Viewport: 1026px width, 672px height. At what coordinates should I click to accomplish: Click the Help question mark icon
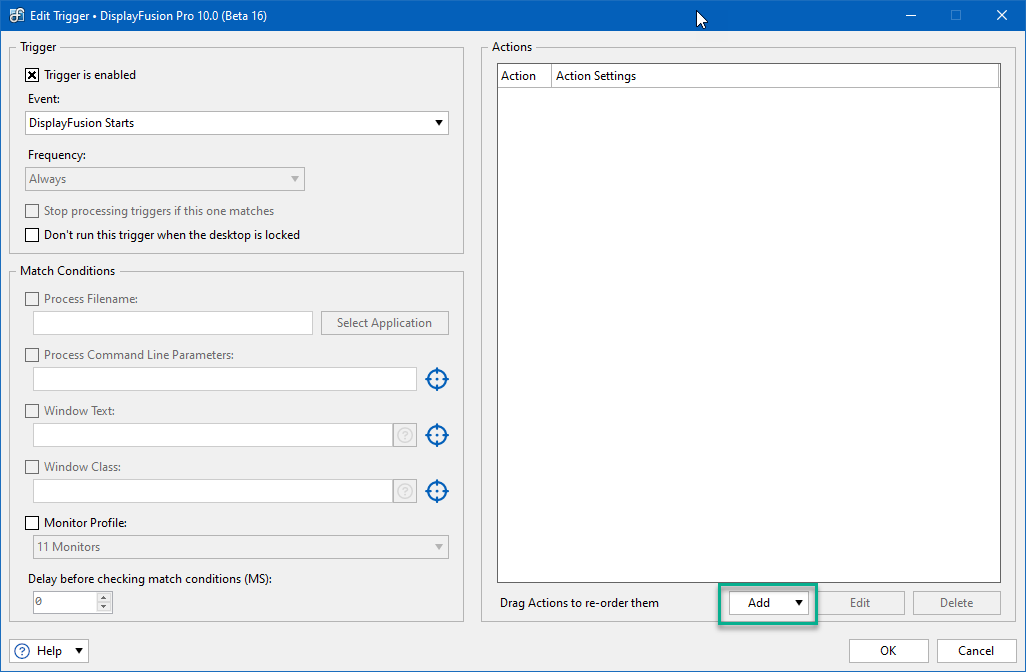(x=22, y=651)
